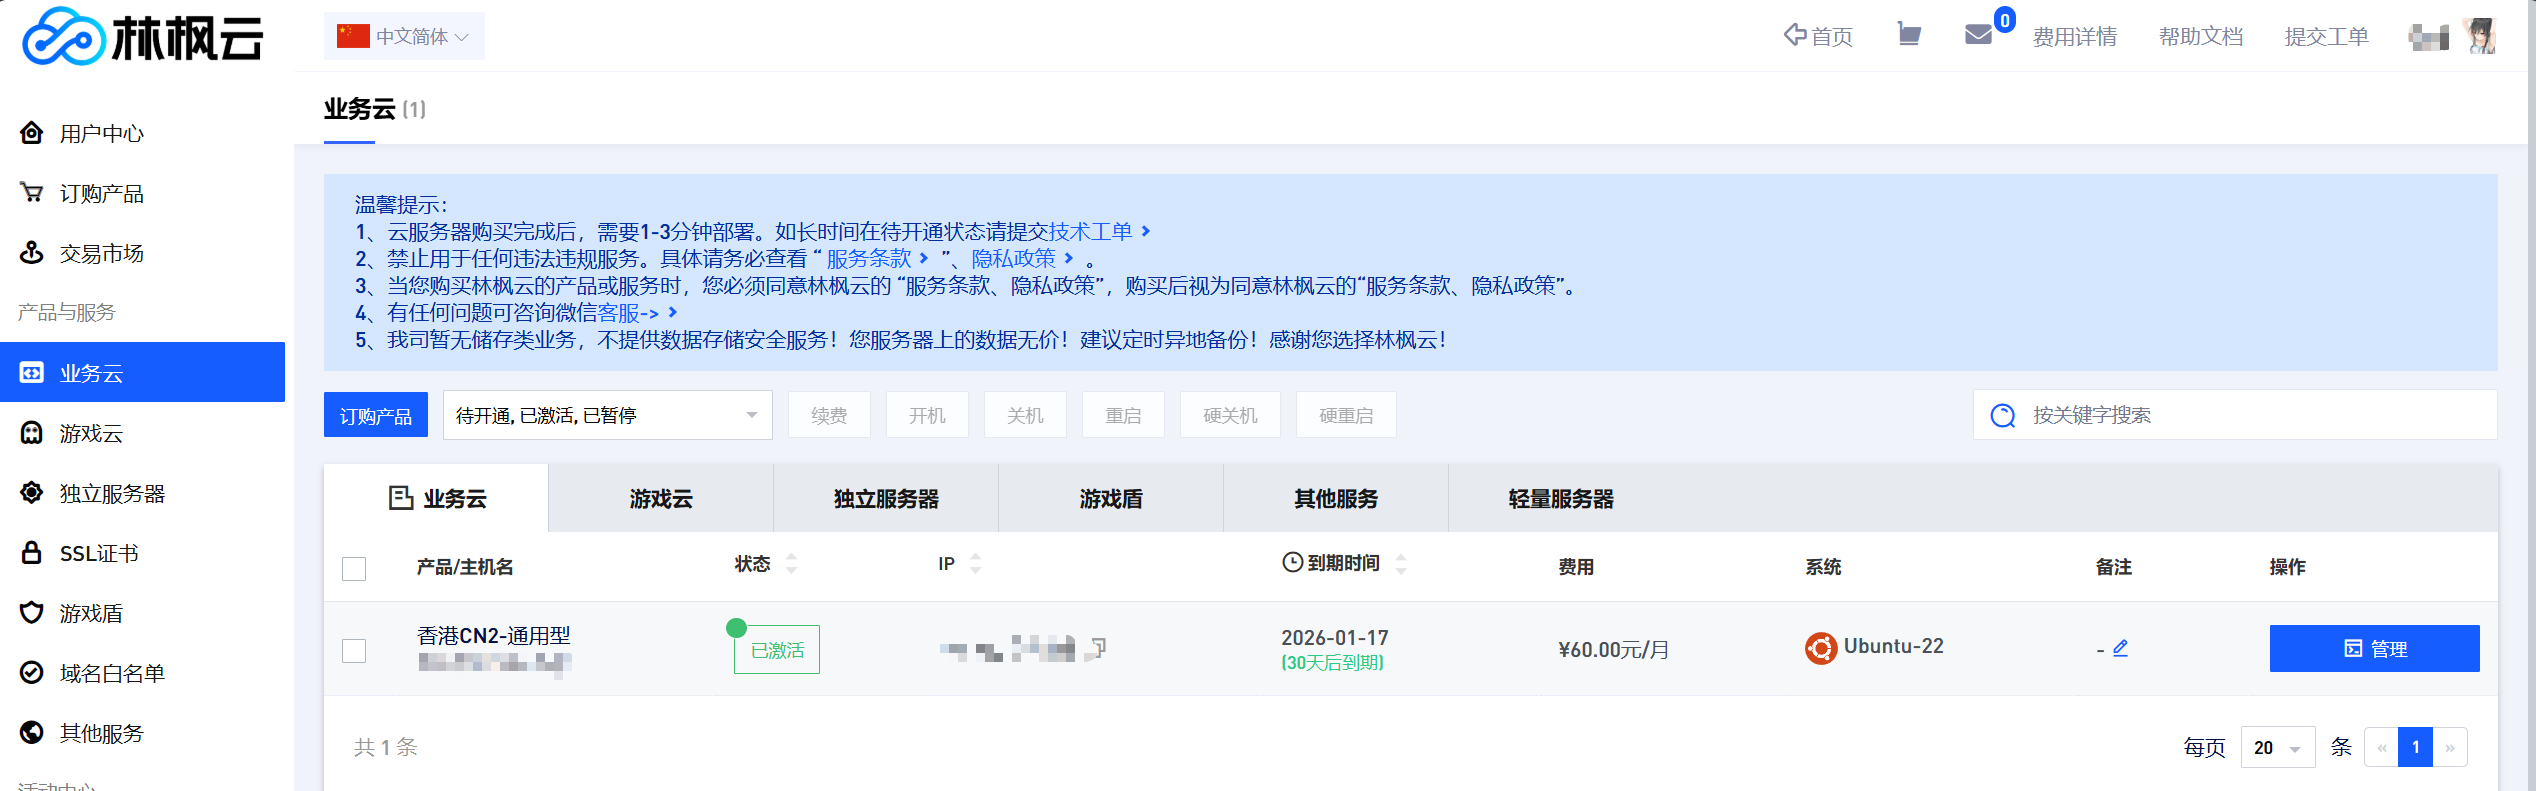Image resolution: width=2536 pixels, height=791 pixels.
Task: Select 独立服务器 in the left sidebar
Action: 112,493
